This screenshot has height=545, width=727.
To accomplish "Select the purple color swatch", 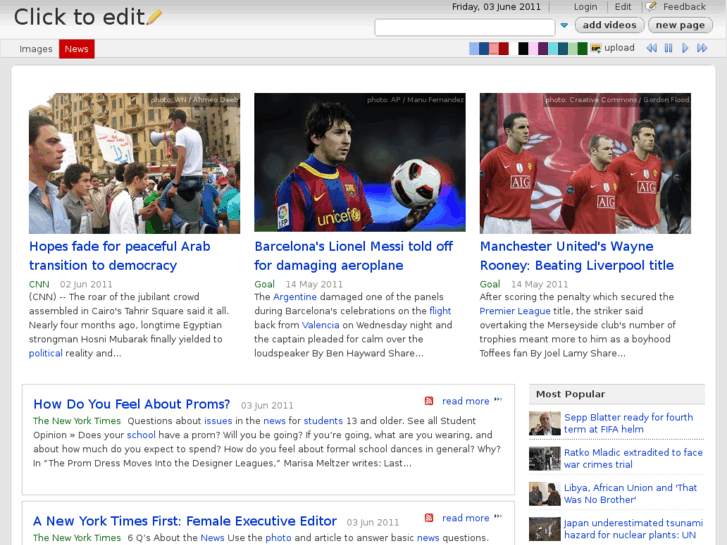I will (543, 48).
